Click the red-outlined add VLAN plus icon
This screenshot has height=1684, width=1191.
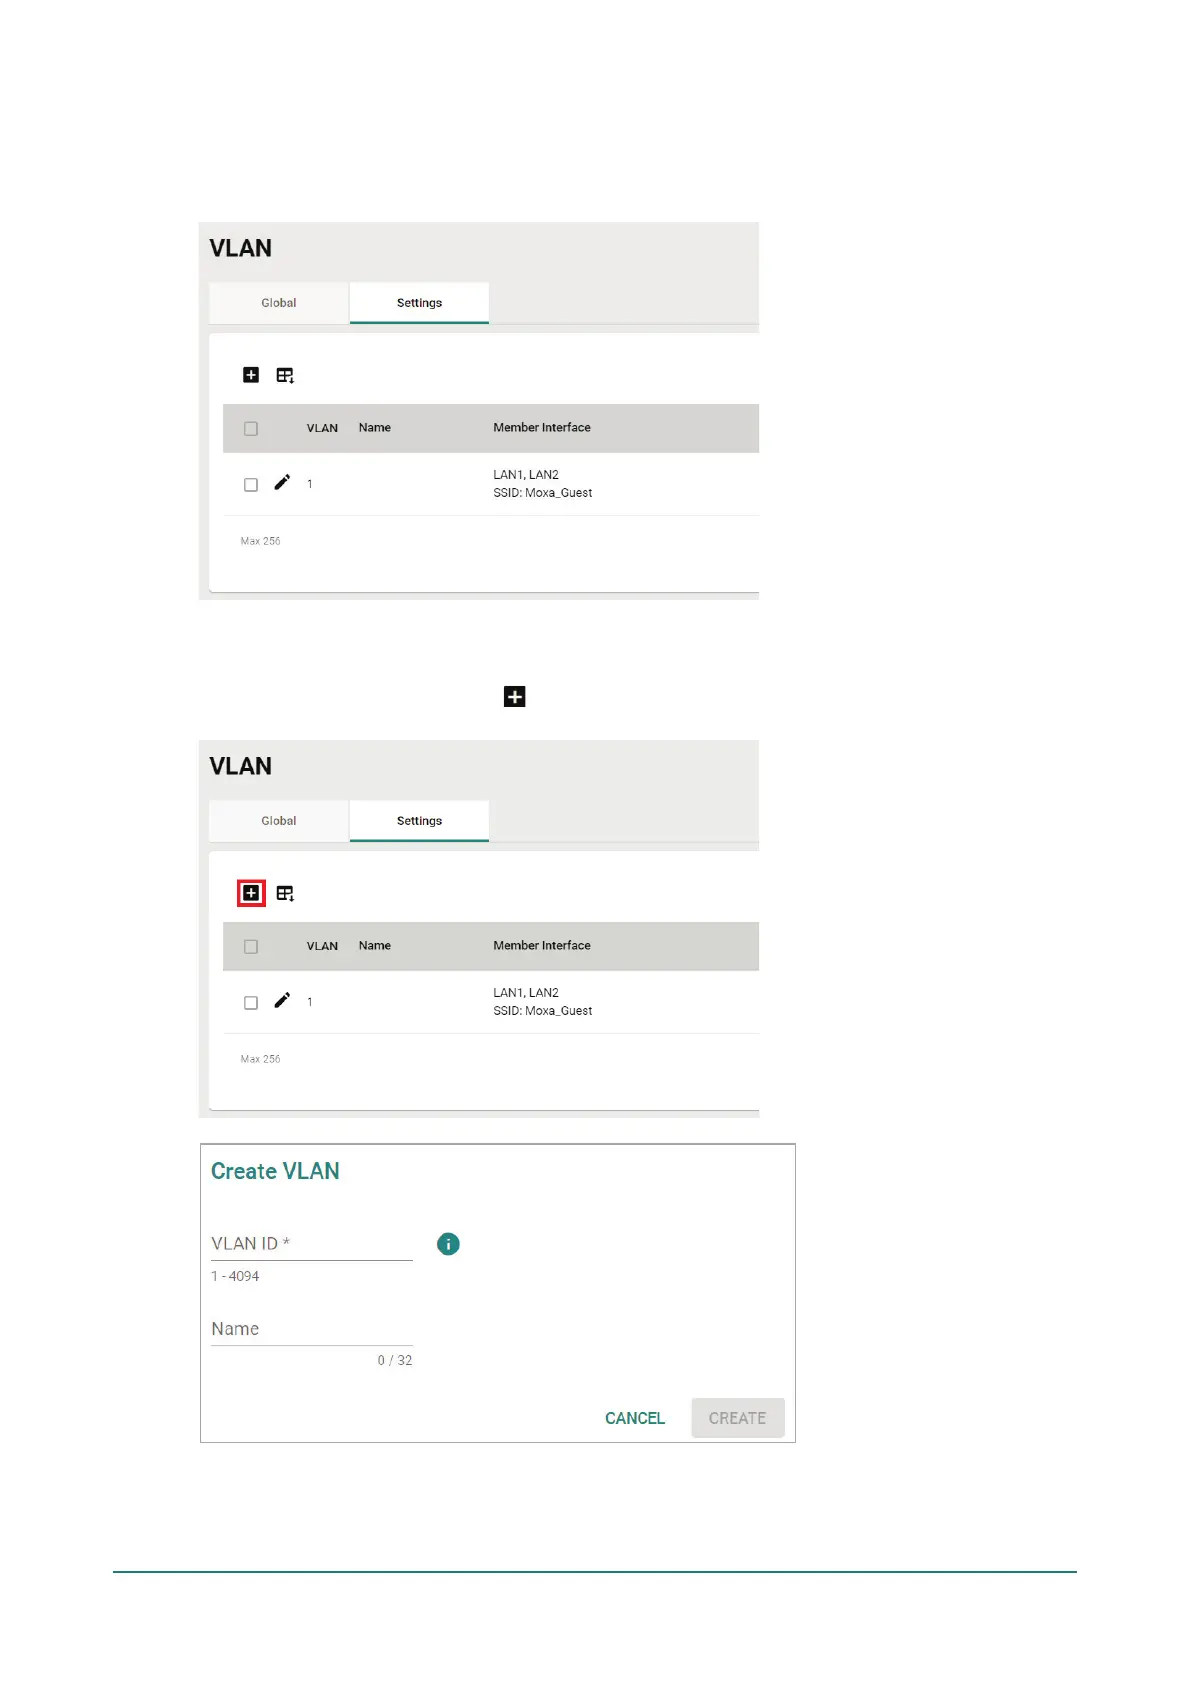[251, 893]
